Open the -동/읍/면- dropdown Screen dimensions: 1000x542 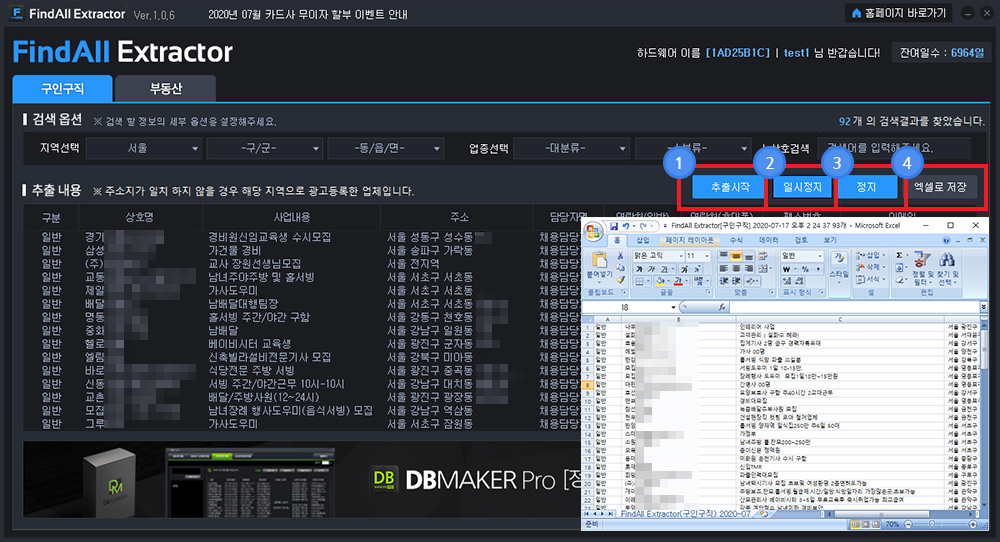[x=385, y=148]
